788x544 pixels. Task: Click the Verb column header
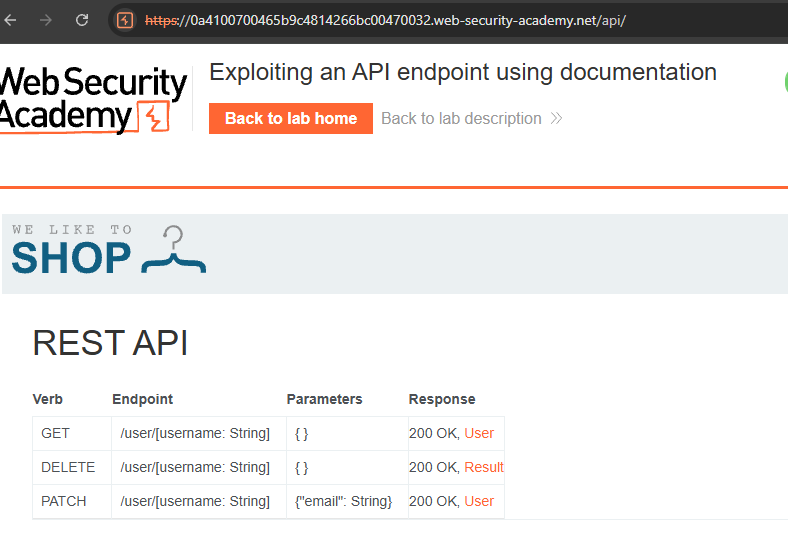click(48, 399)
